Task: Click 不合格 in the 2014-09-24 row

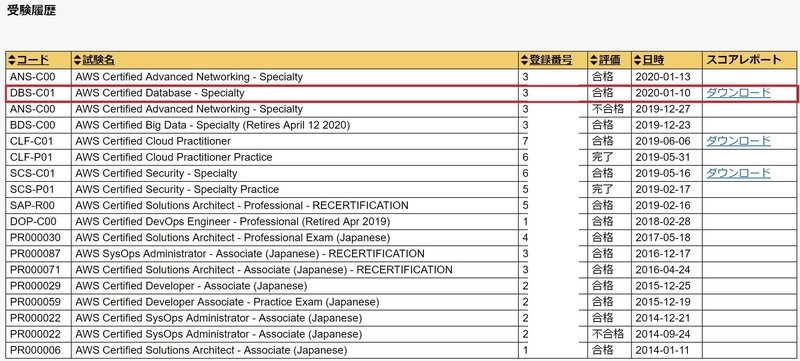Action: (x=608, y=334)
